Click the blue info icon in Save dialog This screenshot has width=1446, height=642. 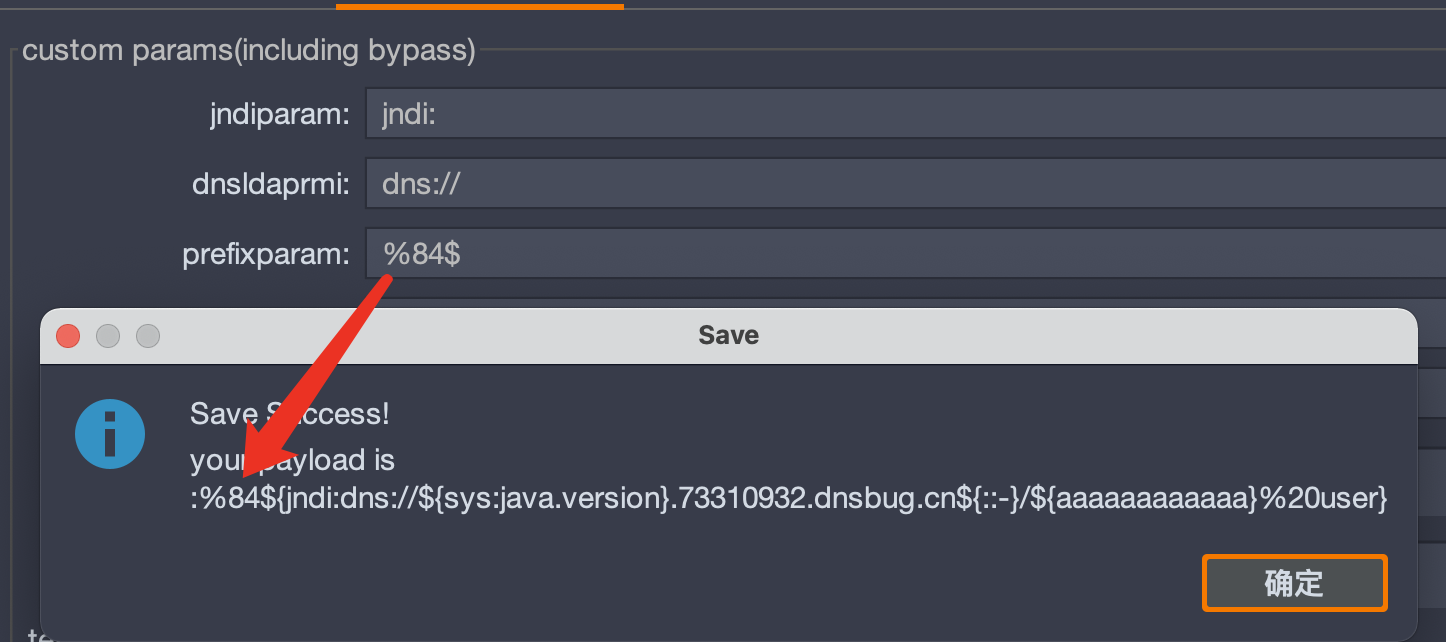111,434
